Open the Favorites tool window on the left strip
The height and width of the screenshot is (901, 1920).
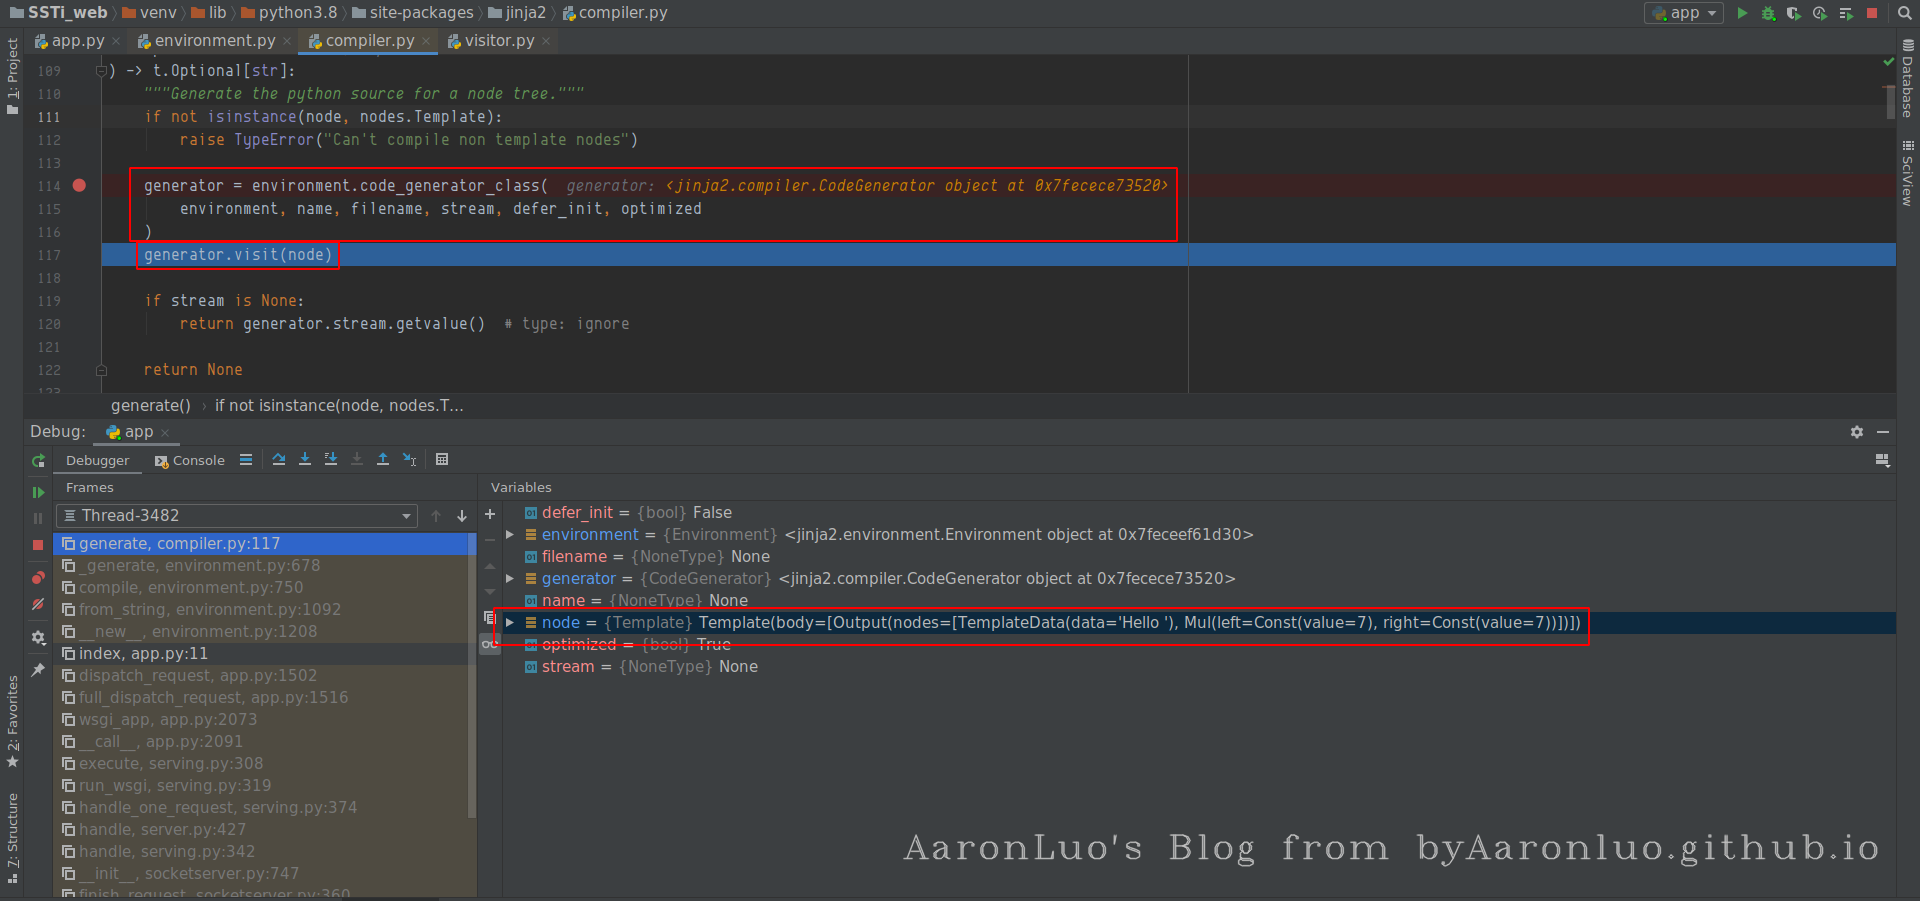pyautogui.click(x=12, y=721)
